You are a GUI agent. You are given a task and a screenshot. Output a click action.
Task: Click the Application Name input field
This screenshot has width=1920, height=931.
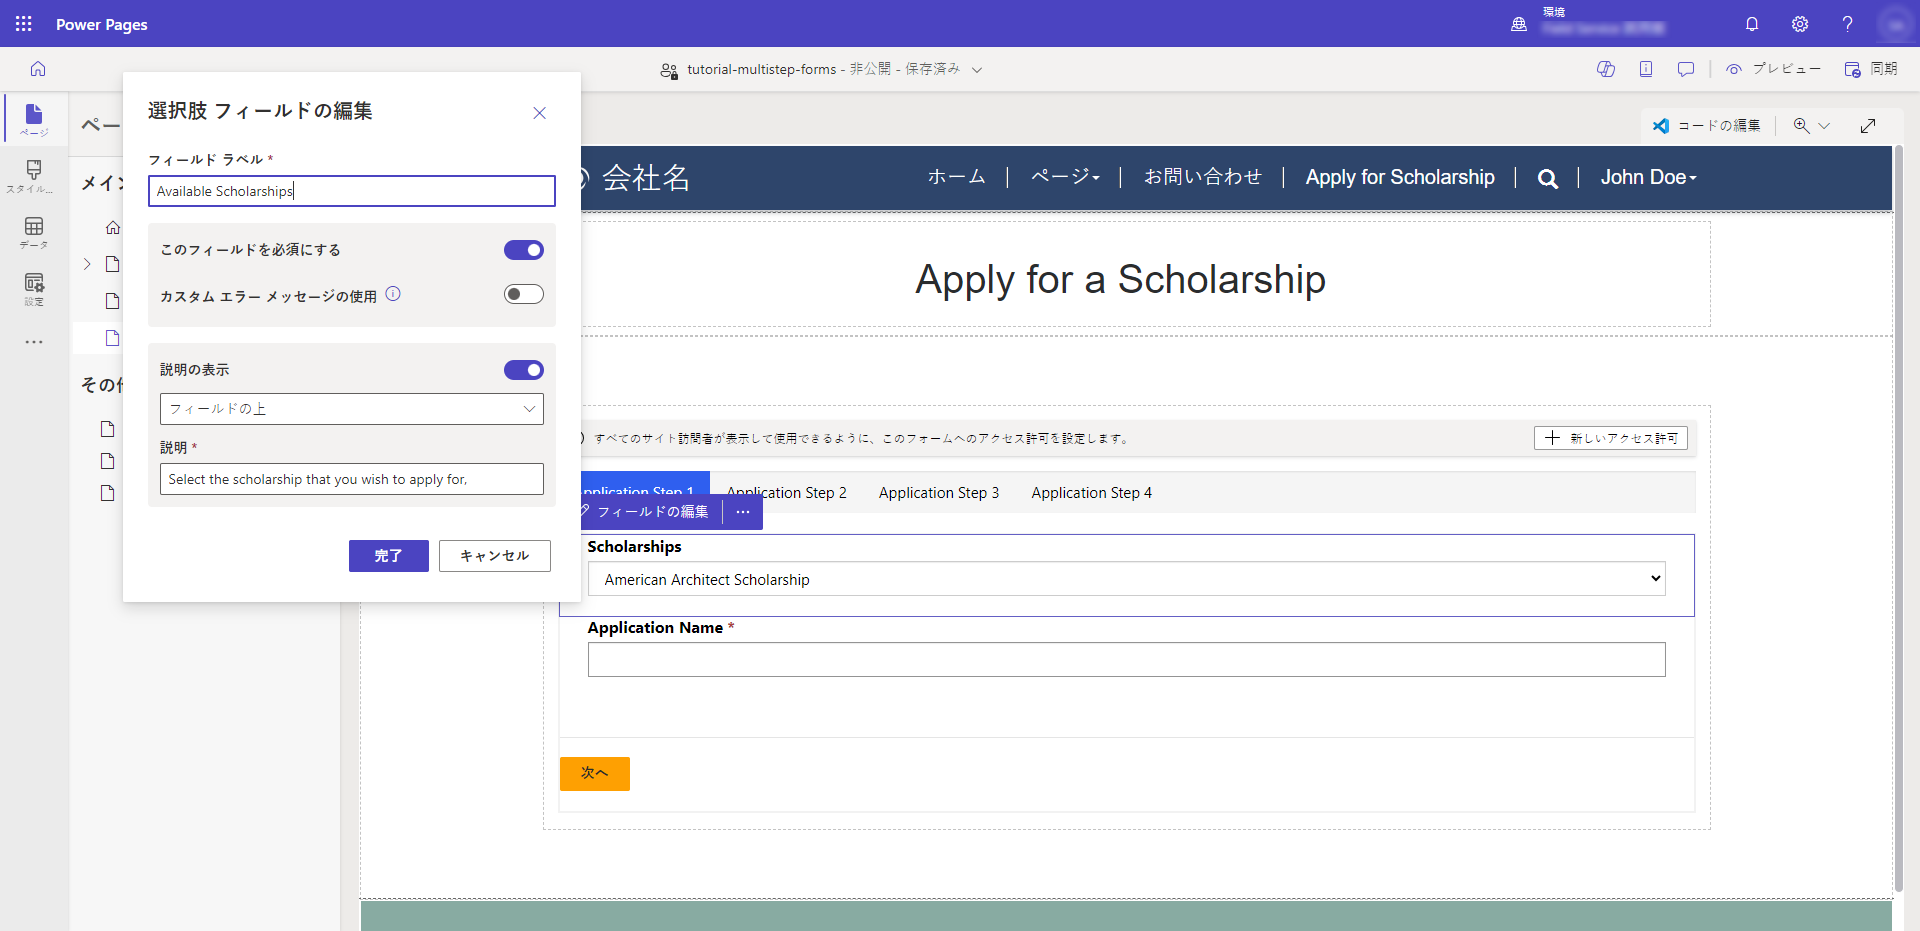1126,659
